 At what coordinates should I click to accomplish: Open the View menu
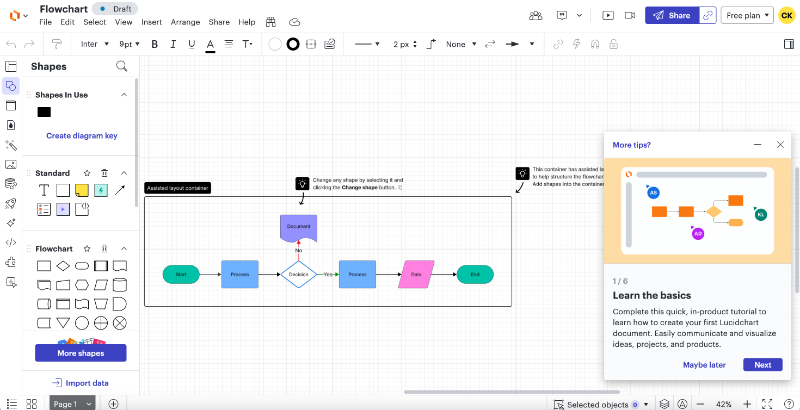[123, 22]
